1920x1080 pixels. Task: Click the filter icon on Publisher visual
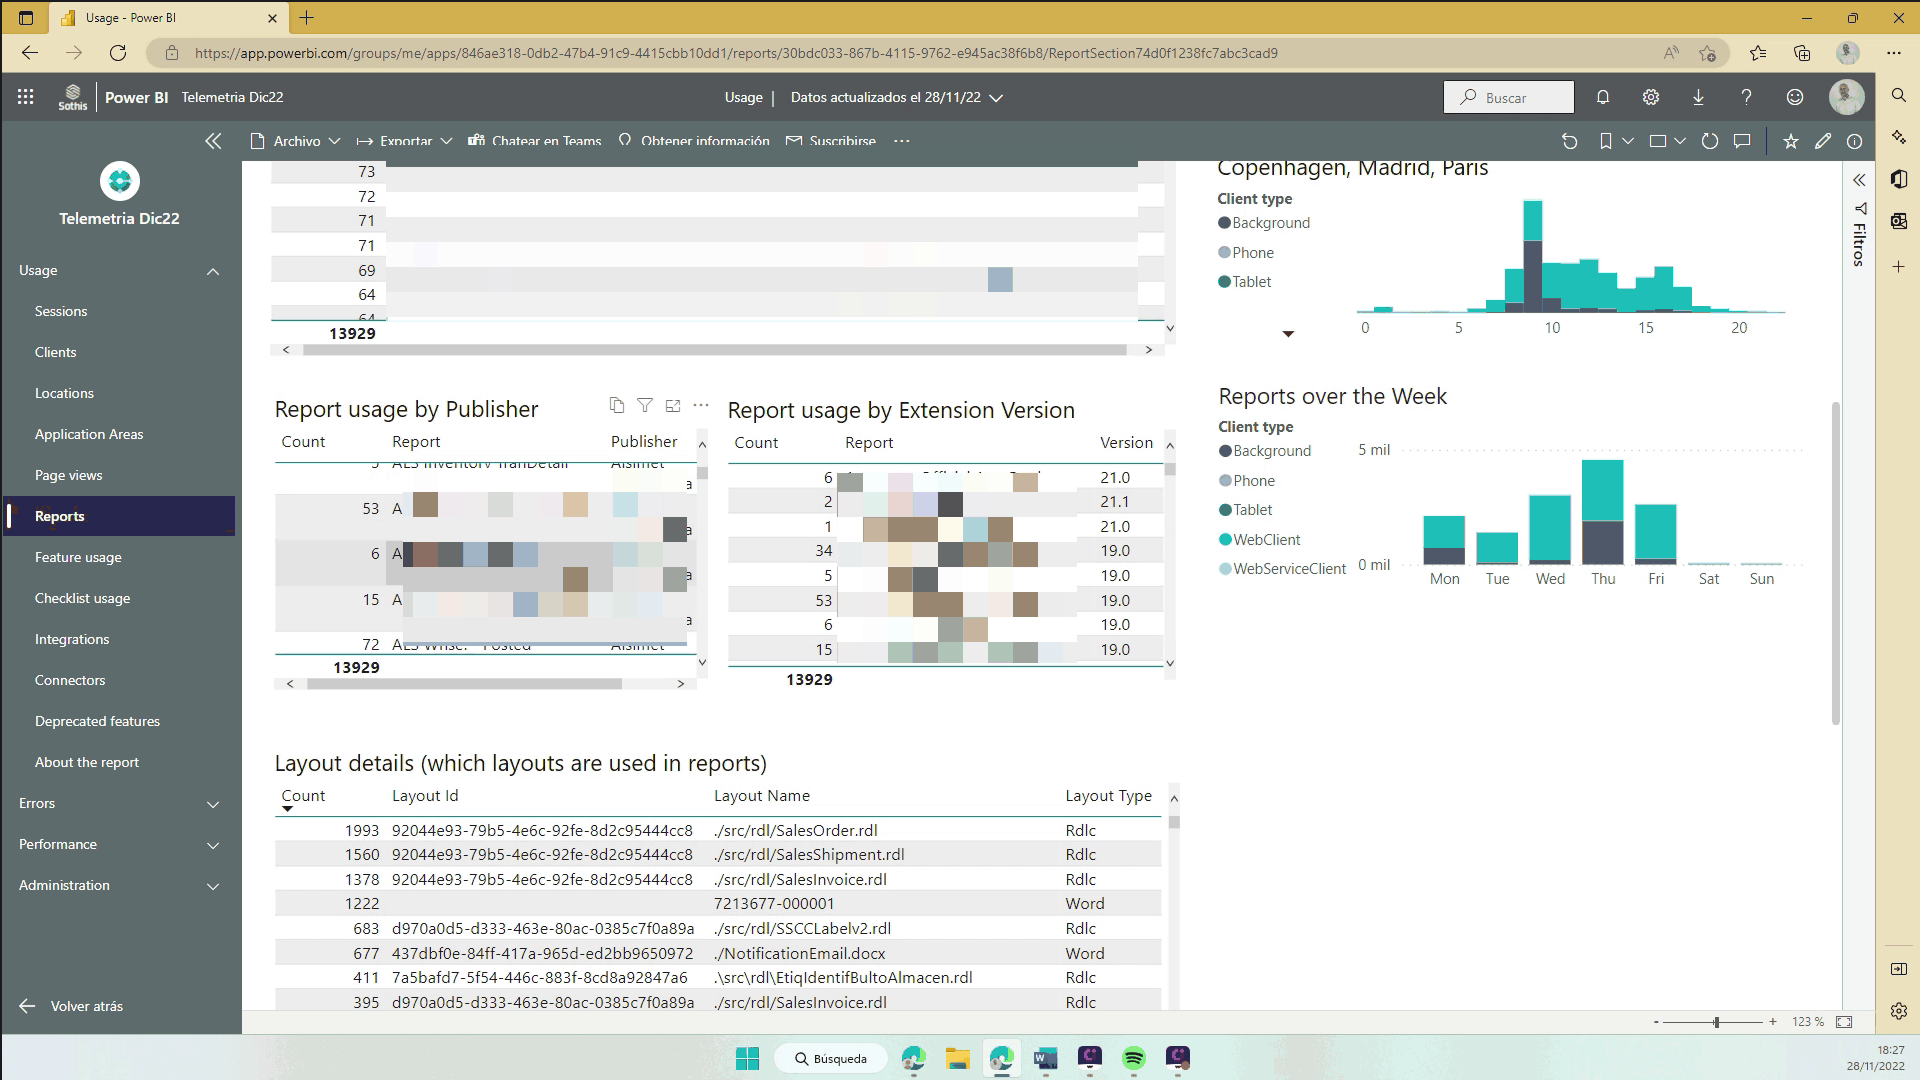(645, 405)
